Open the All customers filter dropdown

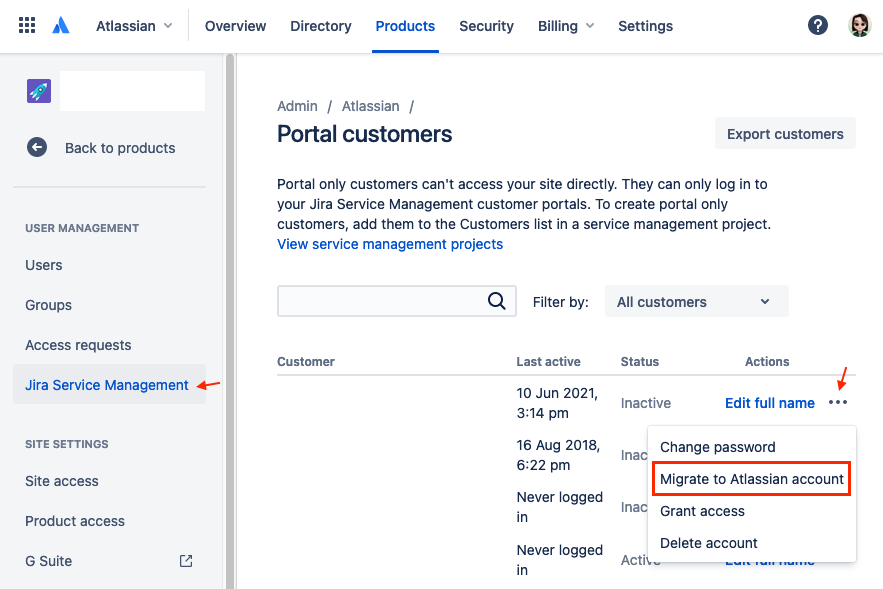(697, 301)
